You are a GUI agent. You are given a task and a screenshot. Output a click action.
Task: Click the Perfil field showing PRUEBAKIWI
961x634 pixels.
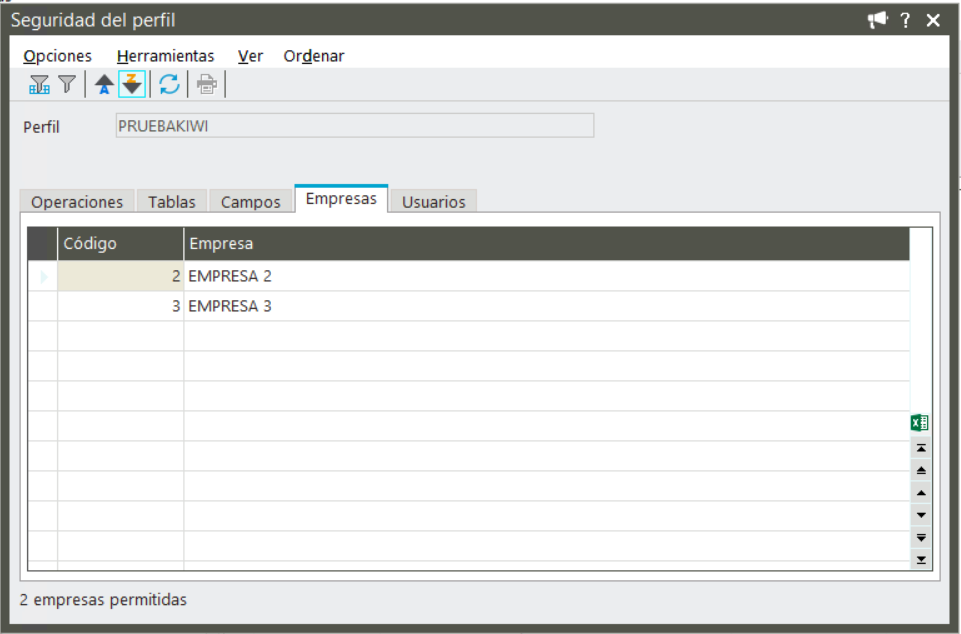(354, 126)
